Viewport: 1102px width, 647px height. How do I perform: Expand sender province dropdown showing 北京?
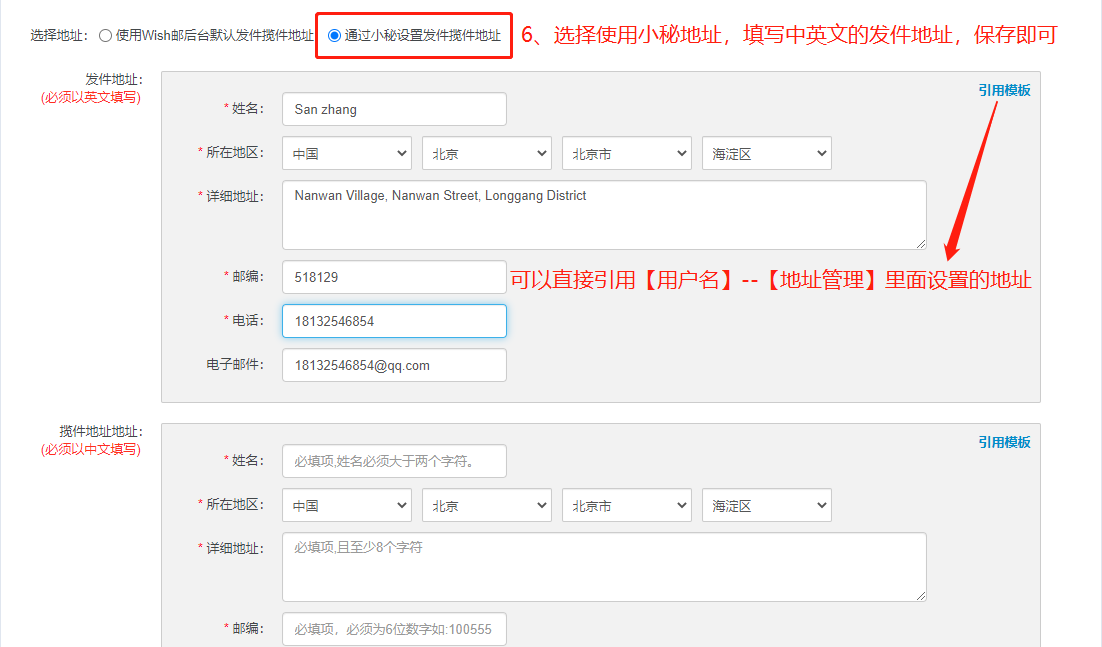coord(486,153)
